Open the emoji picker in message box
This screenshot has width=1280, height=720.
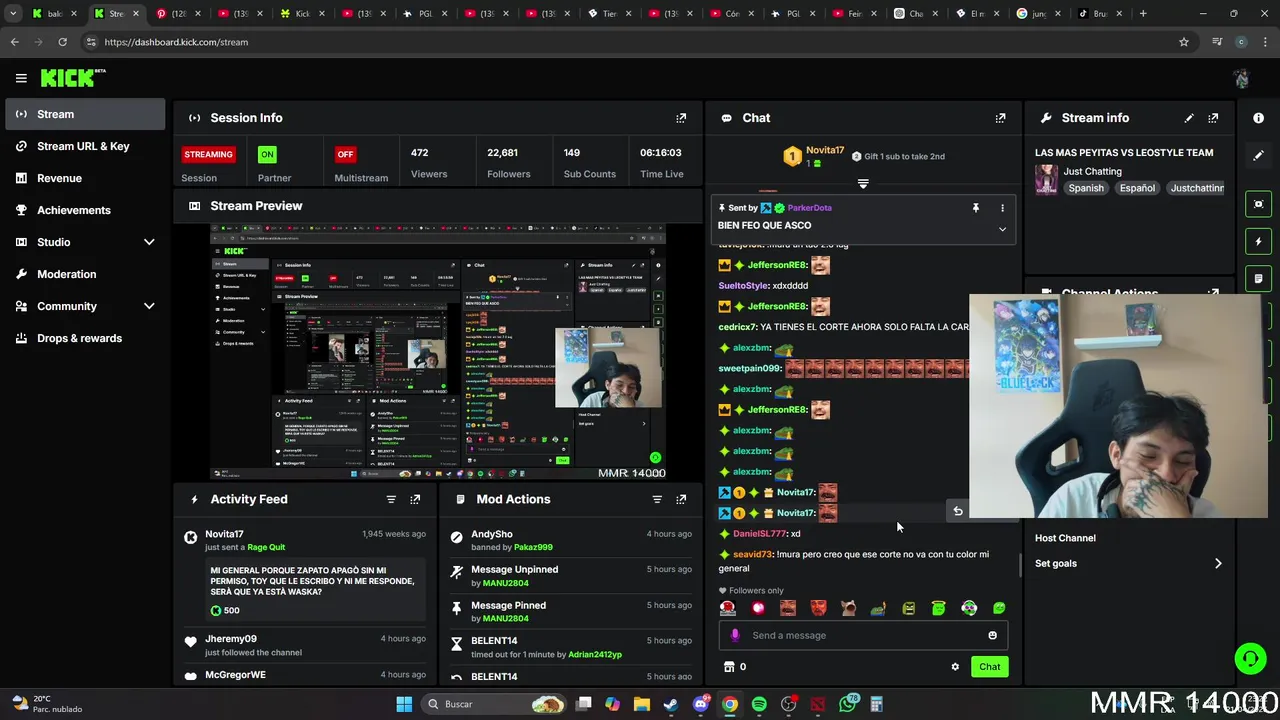coord(992,635)
